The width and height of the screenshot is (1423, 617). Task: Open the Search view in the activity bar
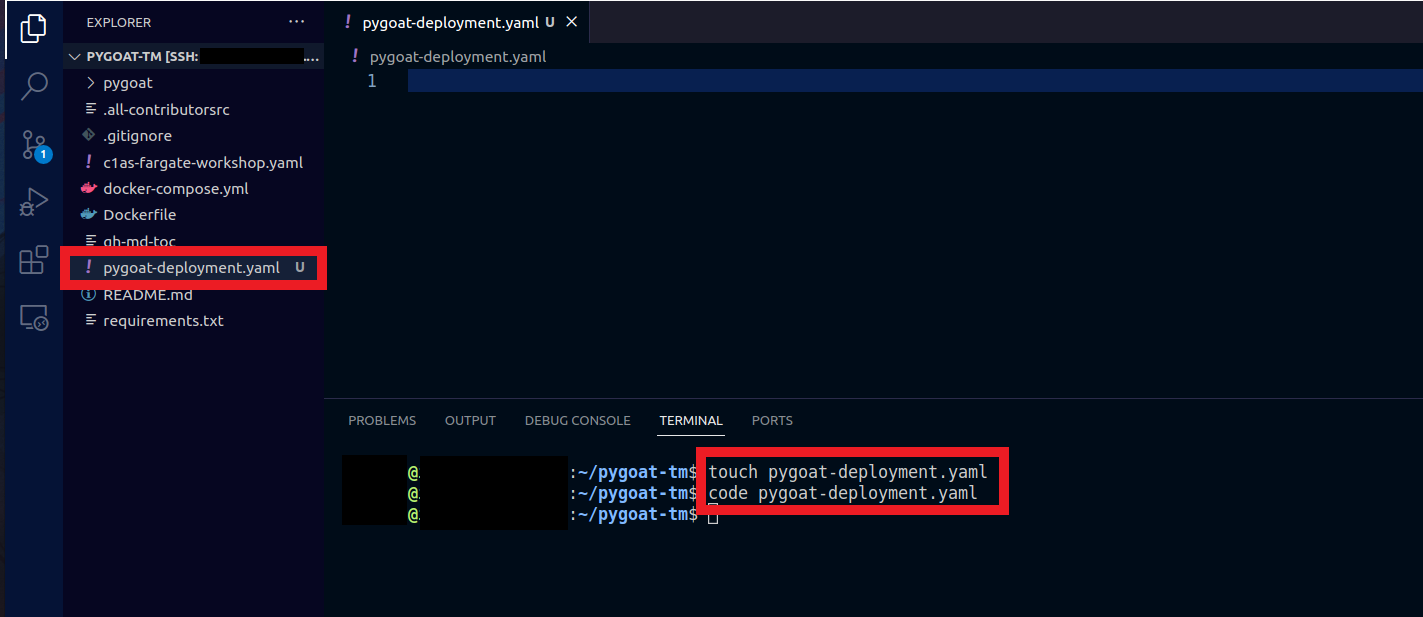[34, 86]
